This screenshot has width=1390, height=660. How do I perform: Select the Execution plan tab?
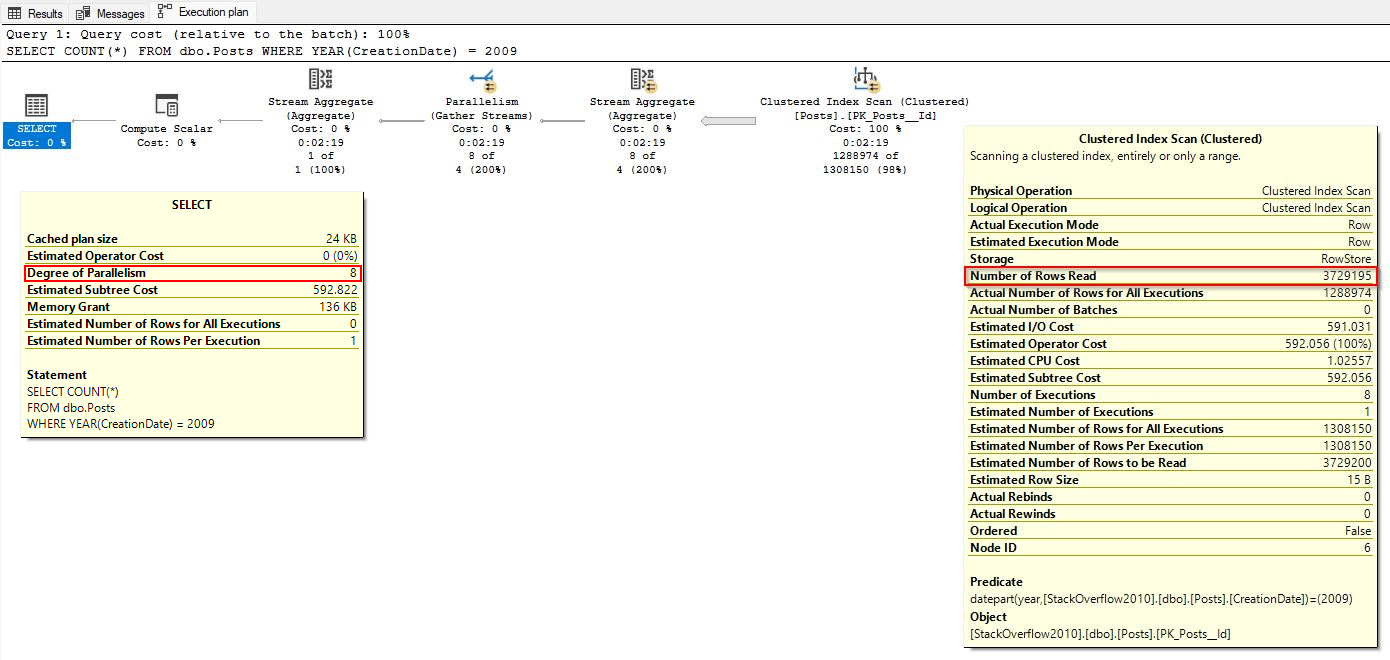pos(205,12)
